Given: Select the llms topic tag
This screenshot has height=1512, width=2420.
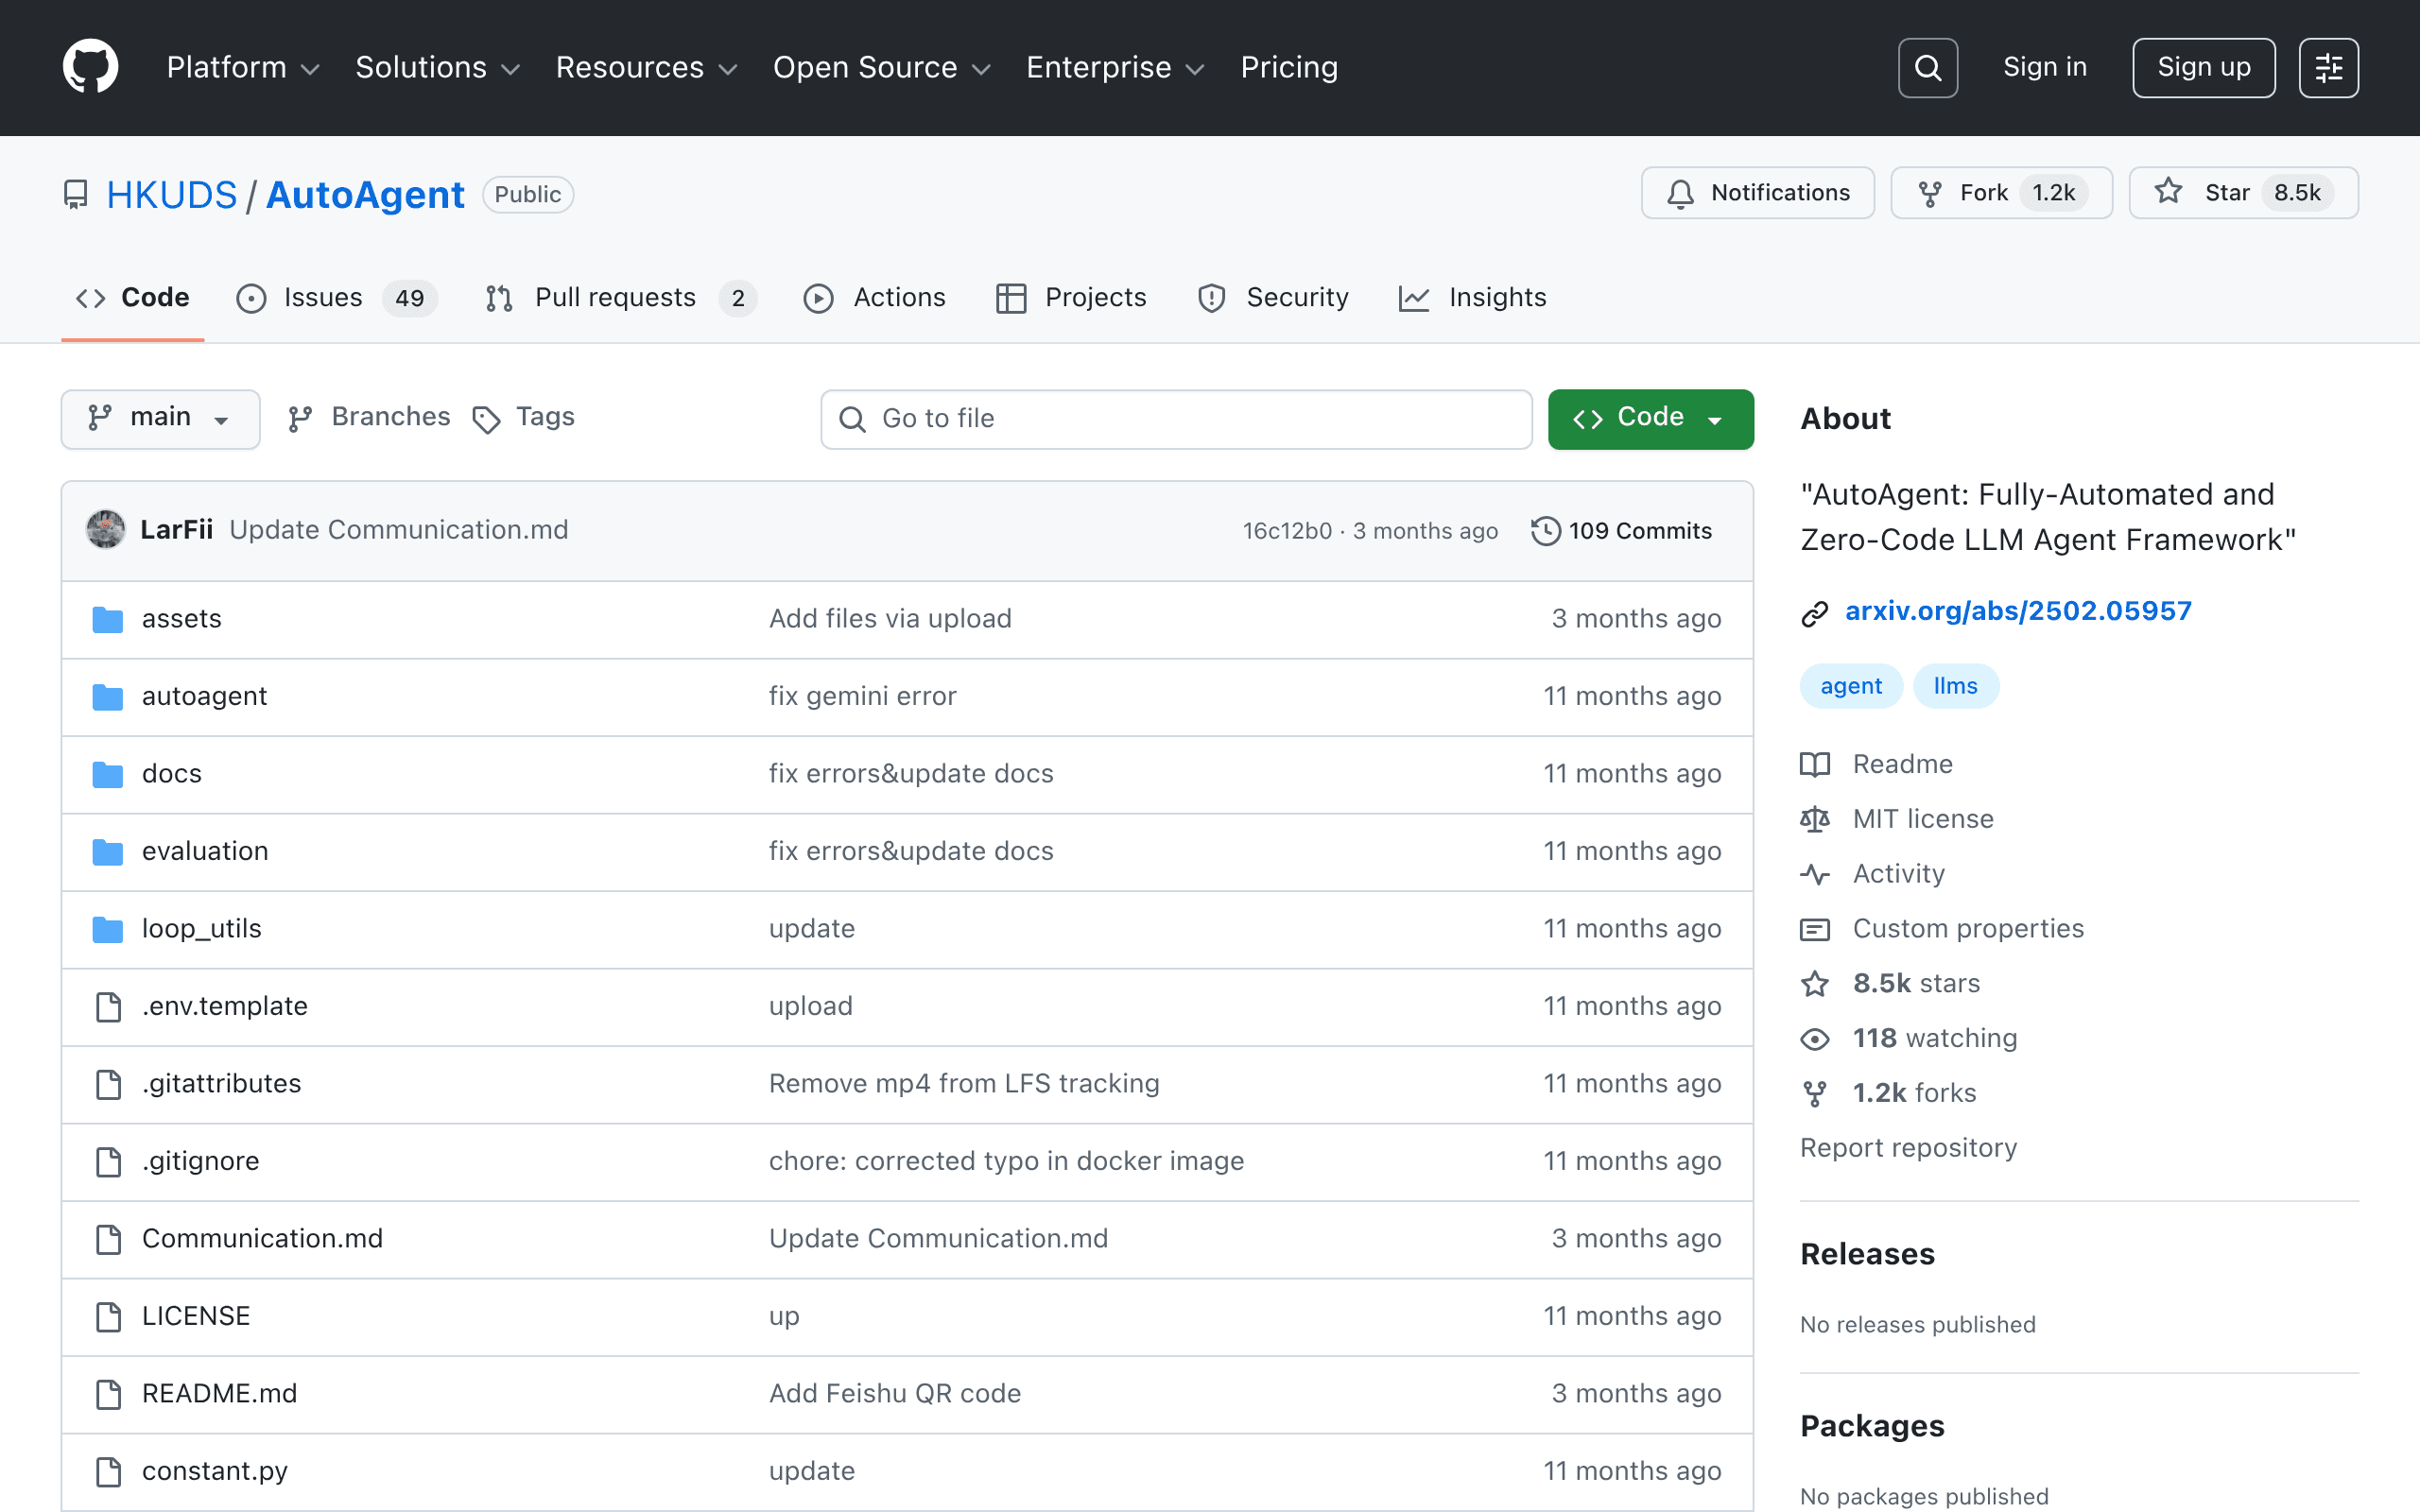Looking at the screenshot, I should coord(1955,686).
